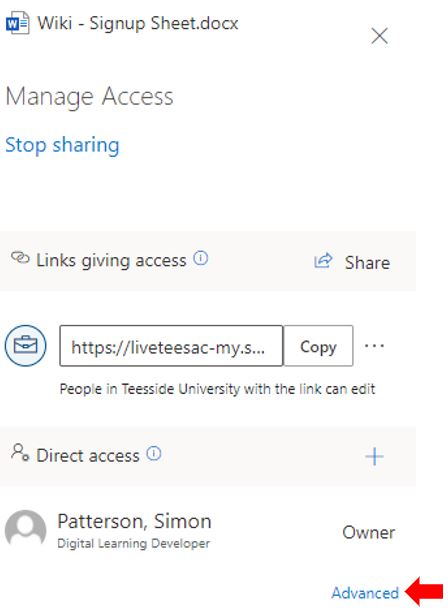The width and height of the screenshot is (448, 612).
Task: Select the sharing link URL field
Action: pyautogui.click(x=171, y=346)
